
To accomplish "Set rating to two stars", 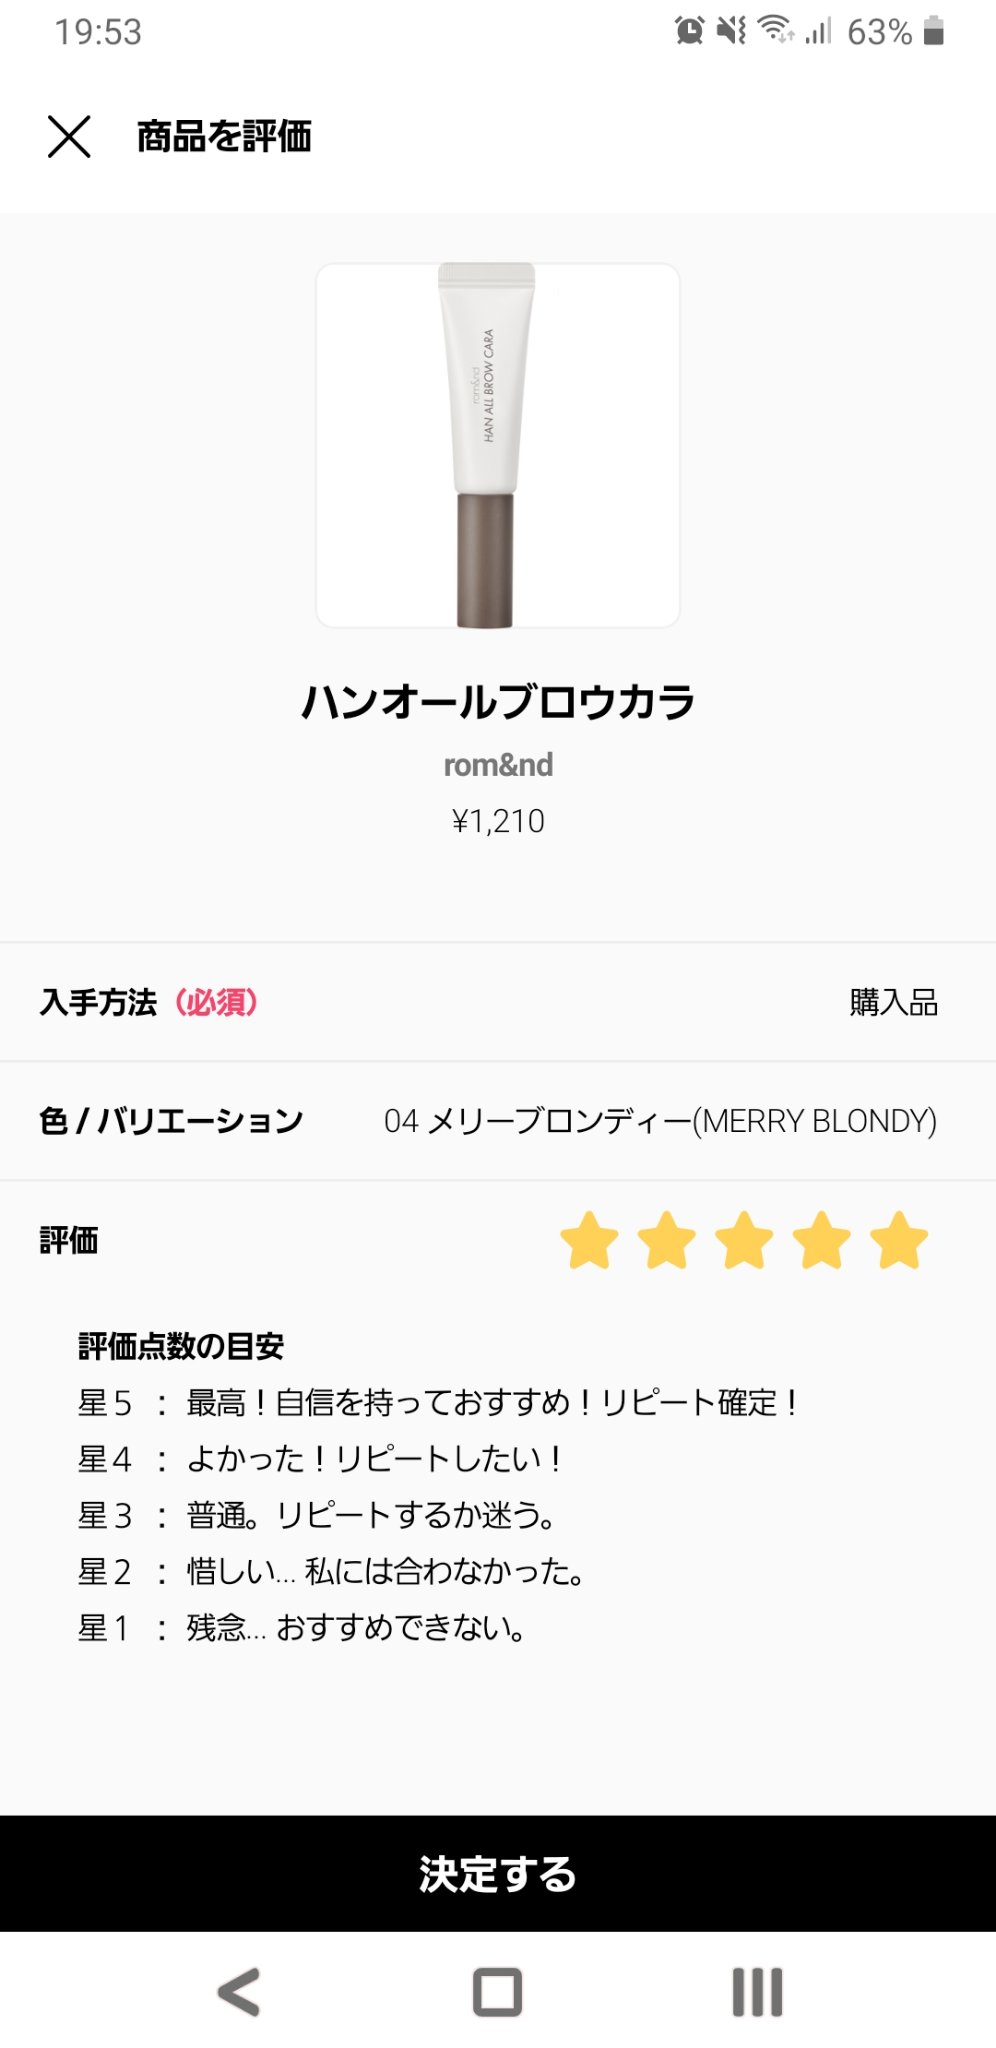I will point(667,1240).
